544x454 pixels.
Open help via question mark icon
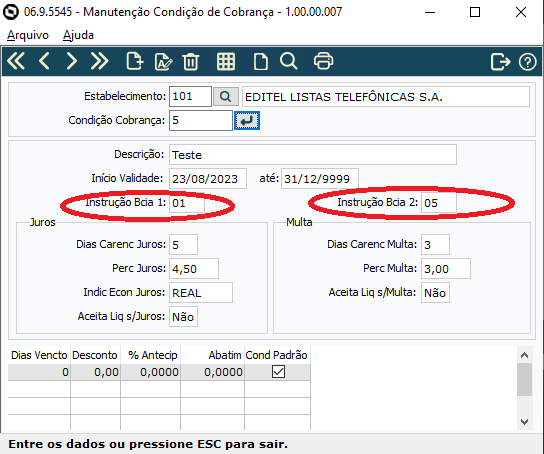[527, 62]
